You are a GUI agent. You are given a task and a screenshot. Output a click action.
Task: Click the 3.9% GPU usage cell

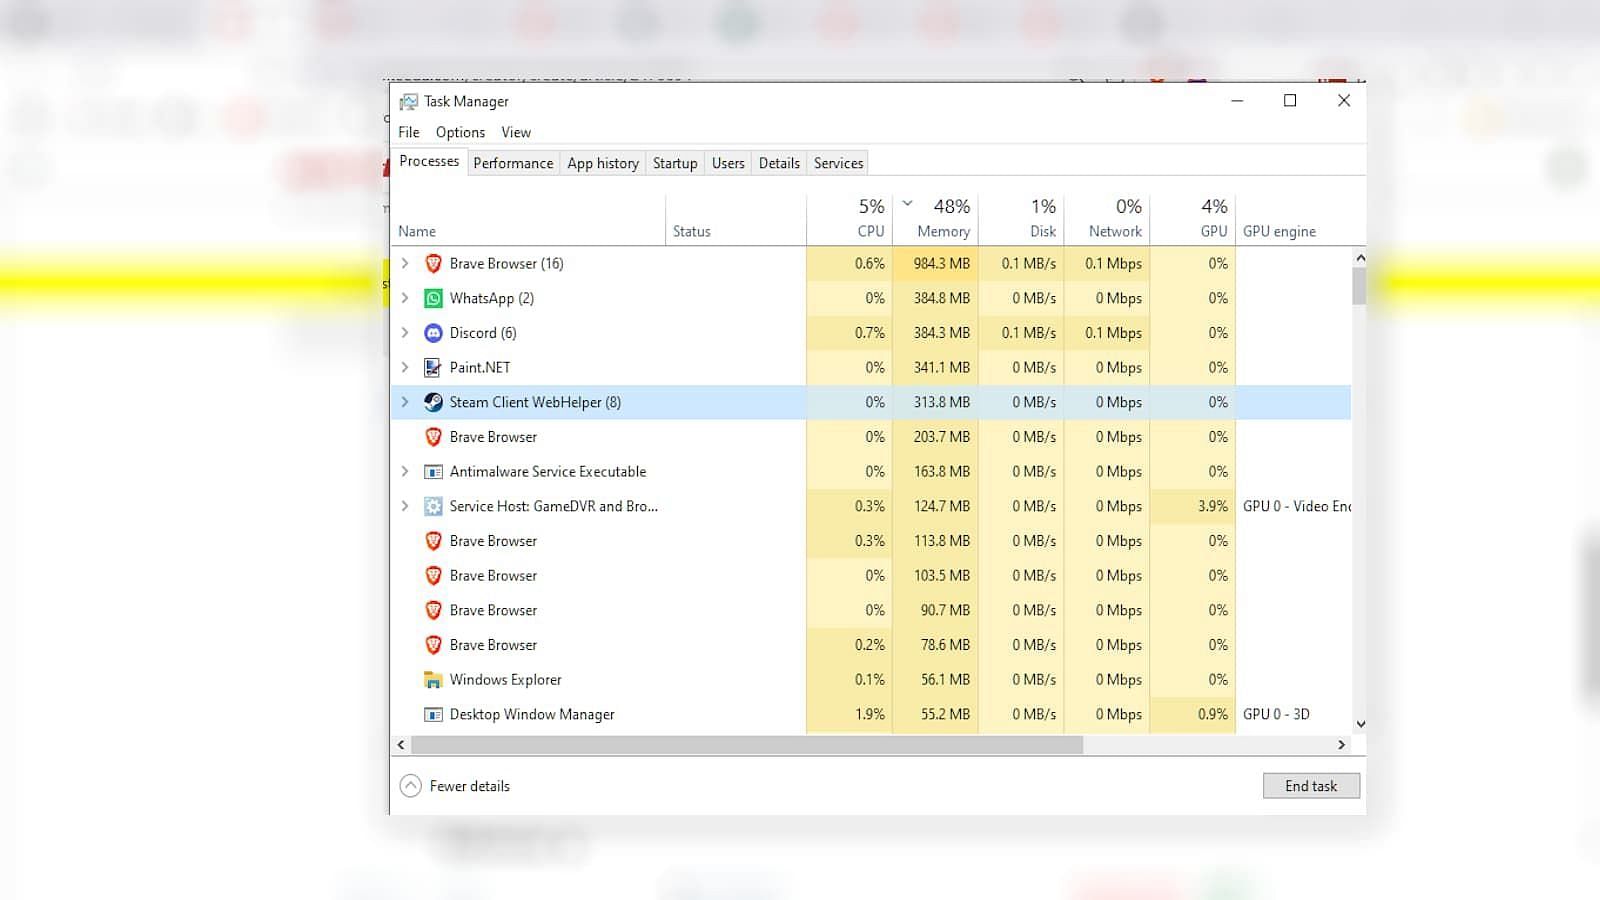1193,506
